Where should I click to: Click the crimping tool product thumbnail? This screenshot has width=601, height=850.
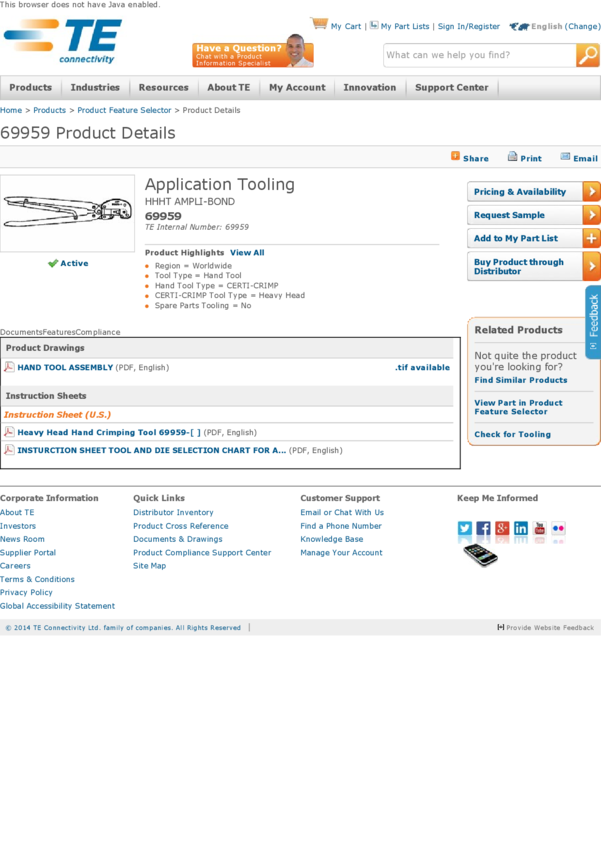click(x=68, y=212)
